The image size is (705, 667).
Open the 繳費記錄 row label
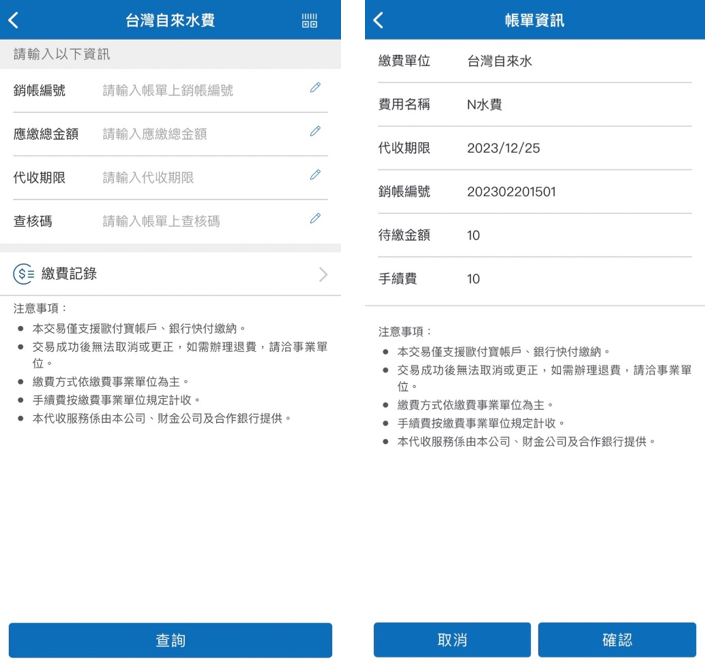(69, 273)
